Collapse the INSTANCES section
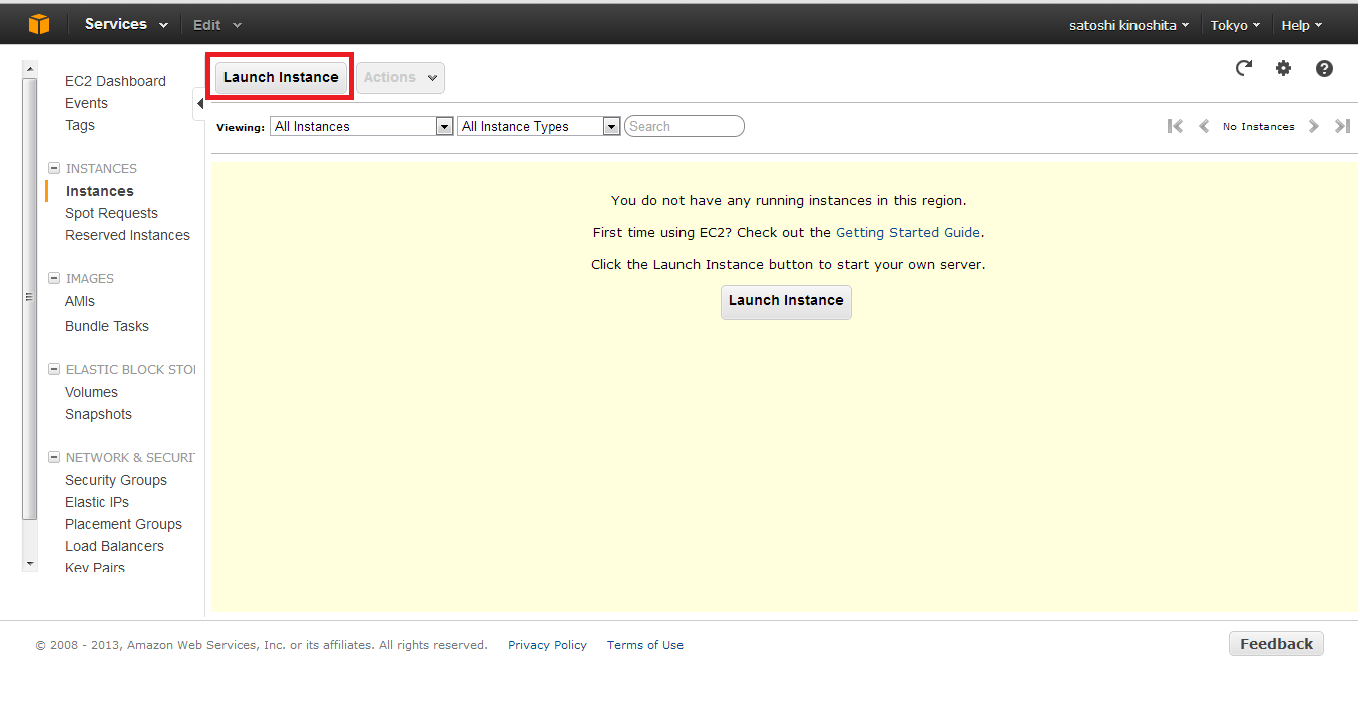Screen dimensions: 1360x702 click(x=54, y=168)
